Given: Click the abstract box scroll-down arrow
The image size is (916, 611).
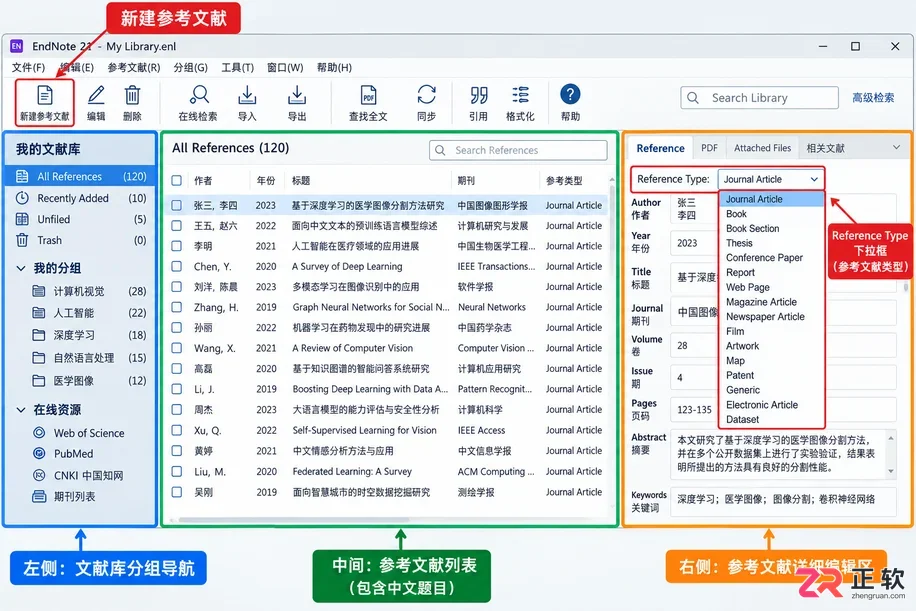Looking at the screenshot, I should (x=891, y=471).
